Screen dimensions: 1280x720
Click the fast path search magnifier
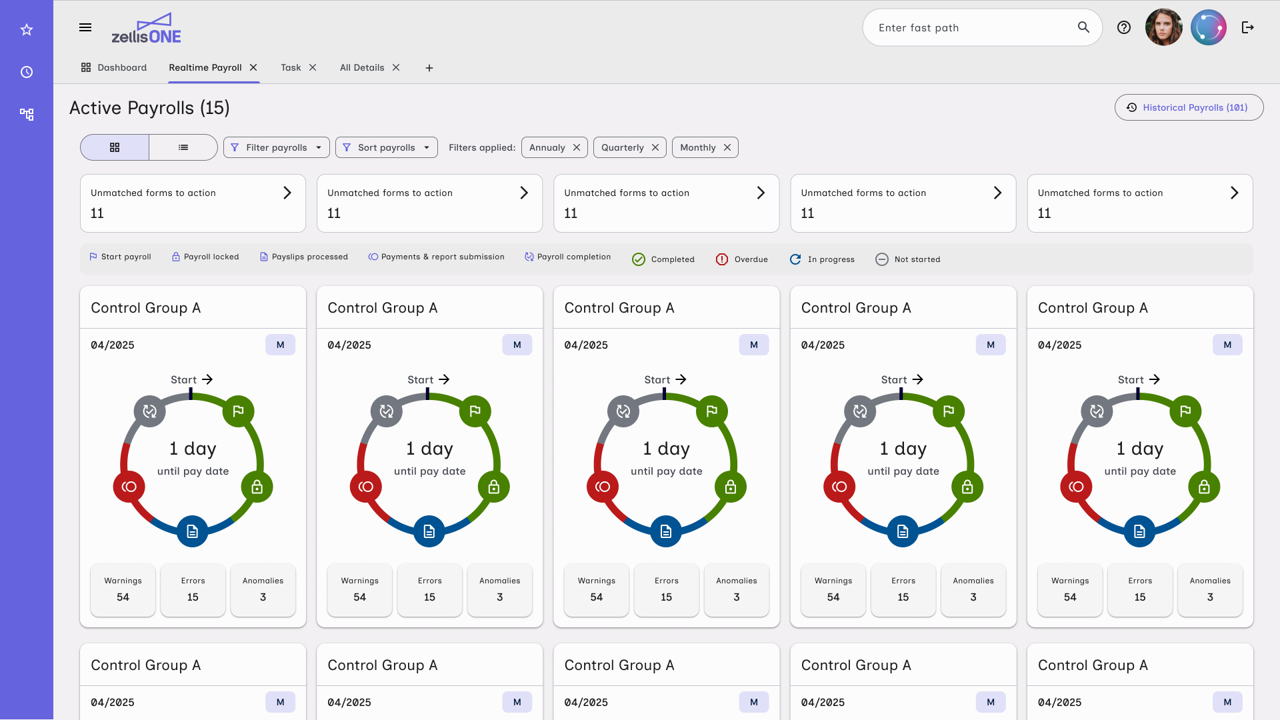pos(1083,28)
